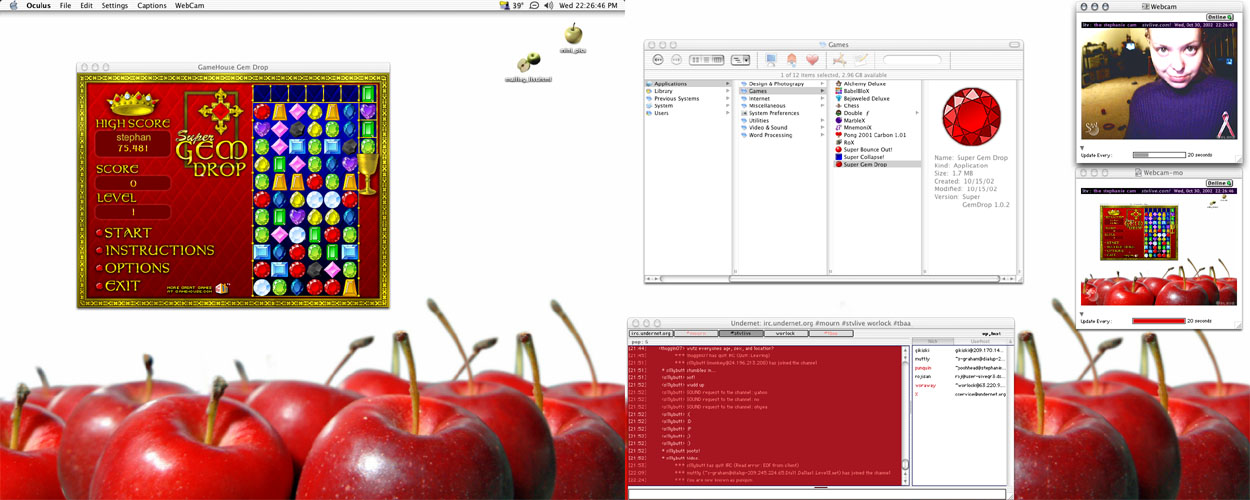1250x500 pixels.
Task: Open INSTRUCTIONS in Gem Drop
Action: [x=160, y=250]
